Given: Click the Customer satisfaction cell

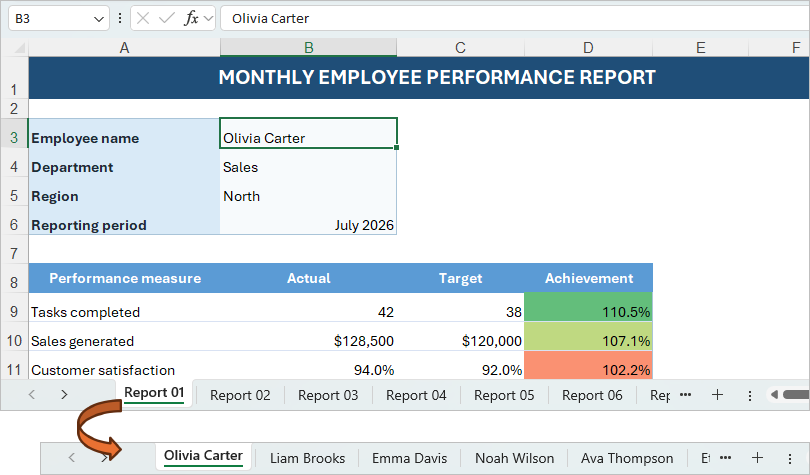Looking at the screenshot, I should point(124,365).
